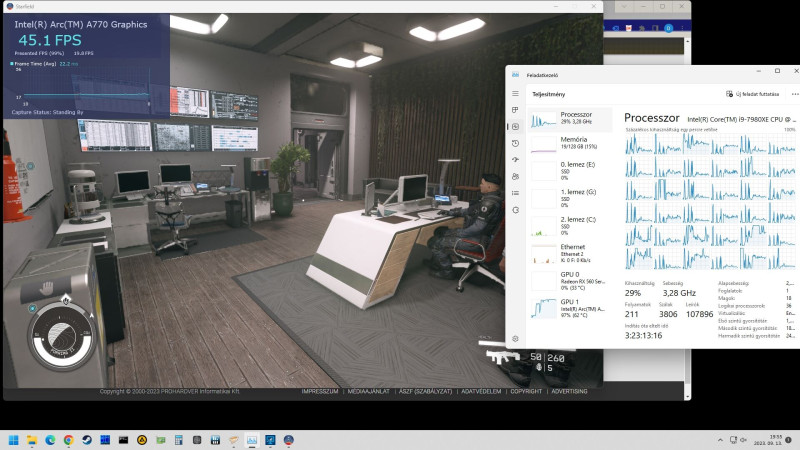Image resolution: width=800 pixels, height=450 pixels.
Task: Open the Task Manager hamburger navigation menu
Action: tap(515, 94)
